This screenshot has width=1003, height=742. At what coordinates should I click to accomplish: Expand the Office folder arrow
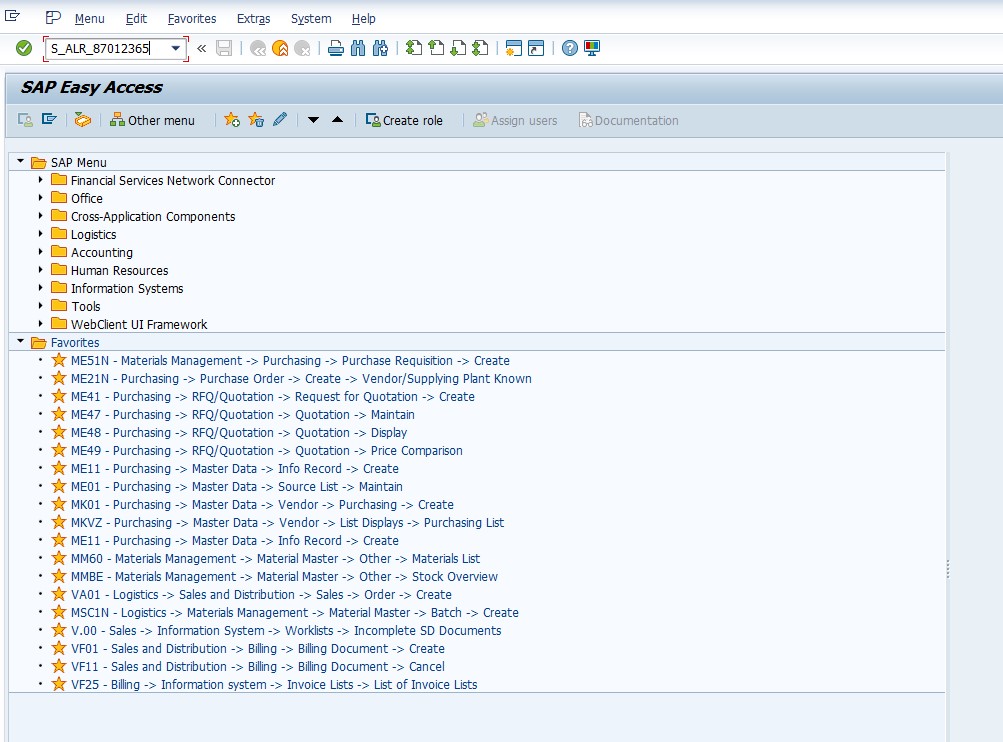click(40, 198)
